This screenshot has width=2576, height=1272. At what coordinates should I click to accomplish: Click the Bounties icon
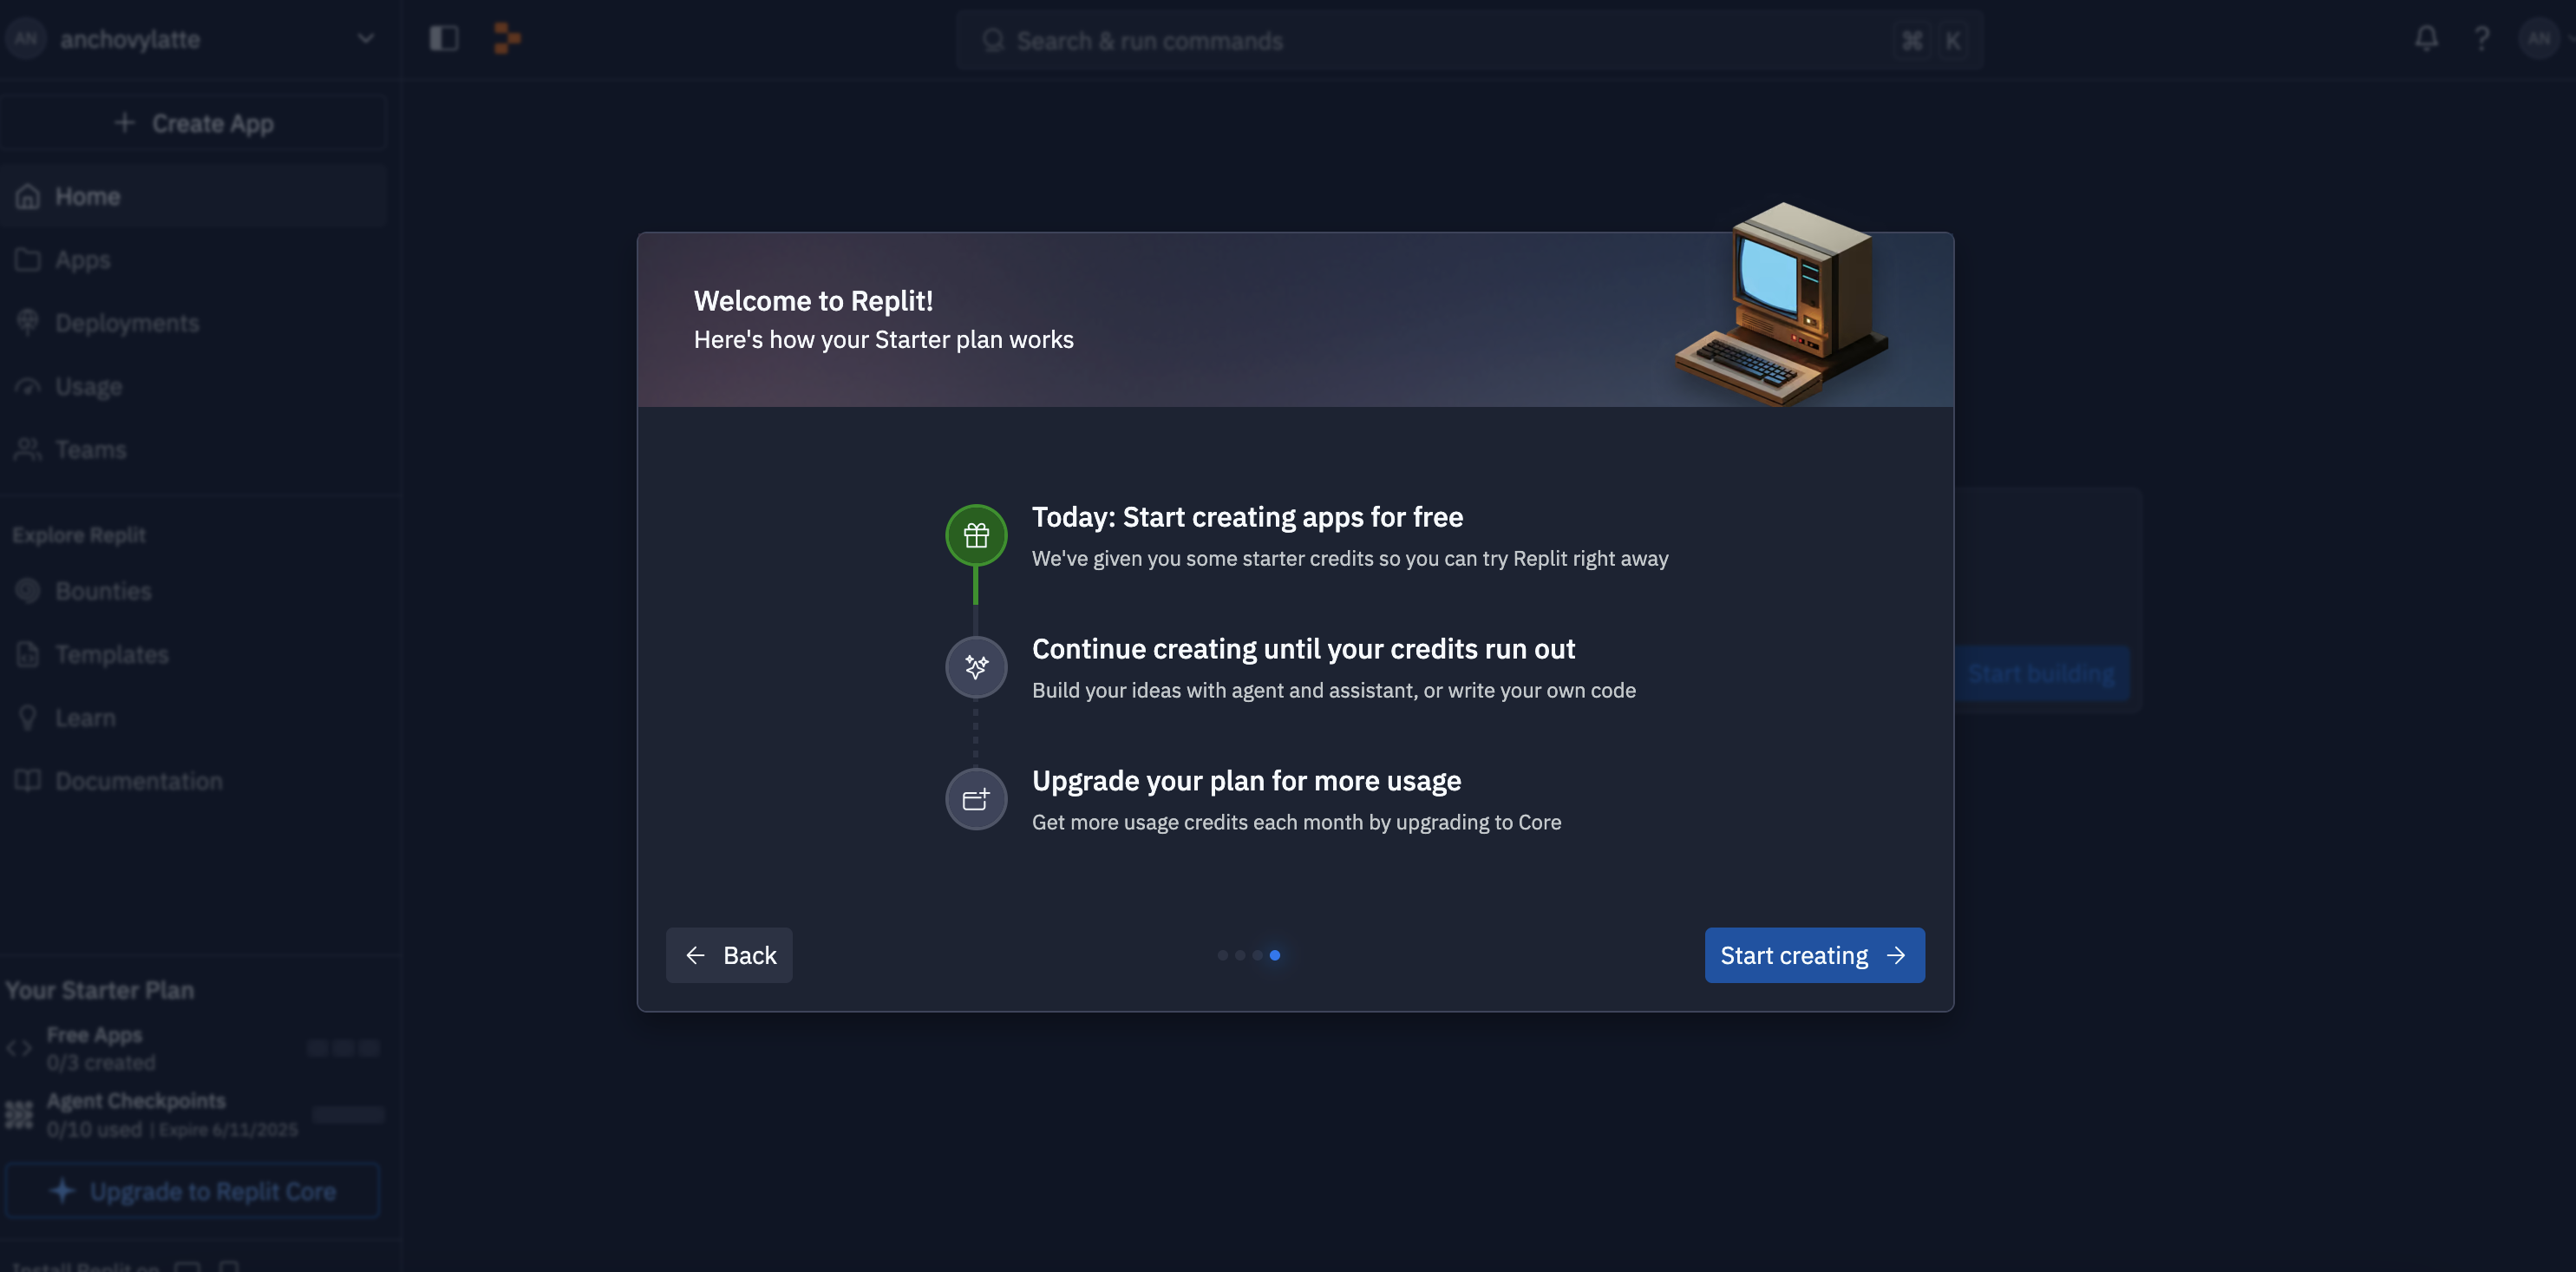click(27, 591)
